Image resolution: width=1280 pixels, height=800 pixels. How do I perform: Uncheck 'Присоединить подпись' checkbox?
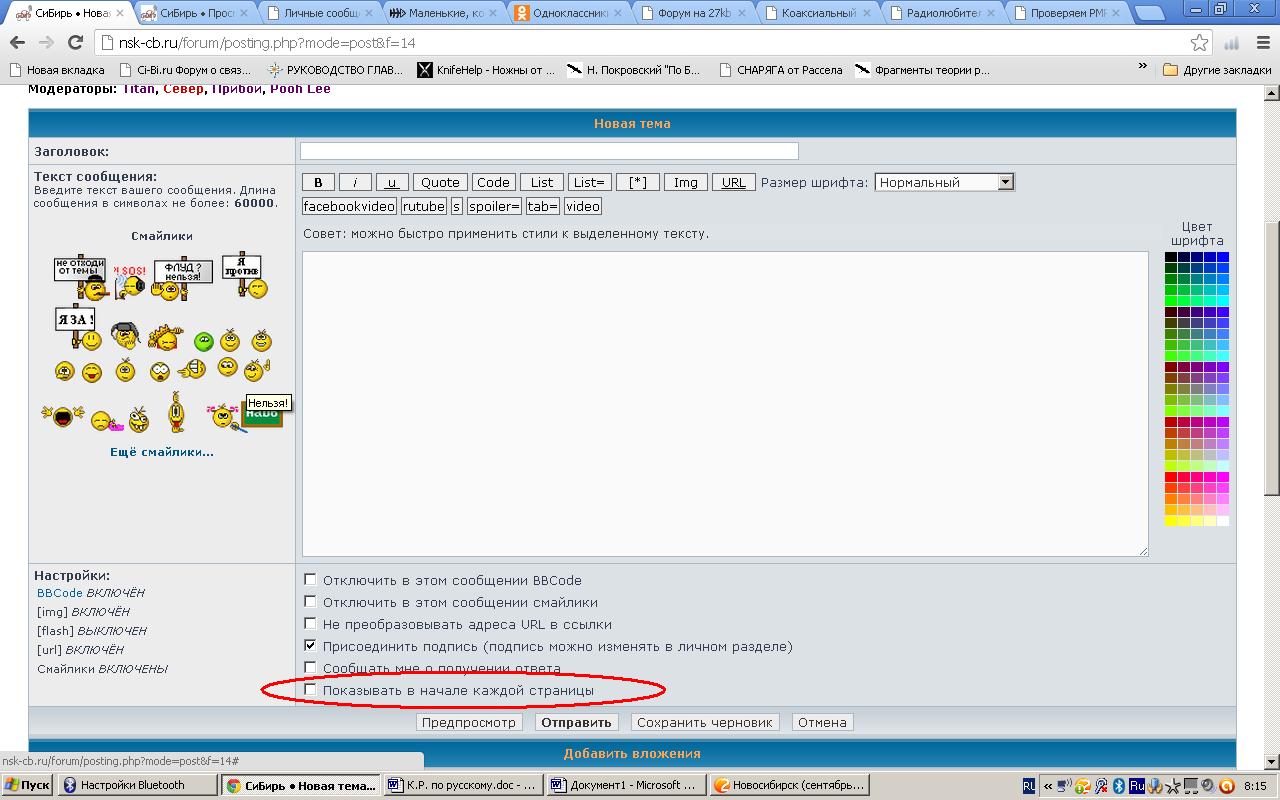[x=310, y=645]
